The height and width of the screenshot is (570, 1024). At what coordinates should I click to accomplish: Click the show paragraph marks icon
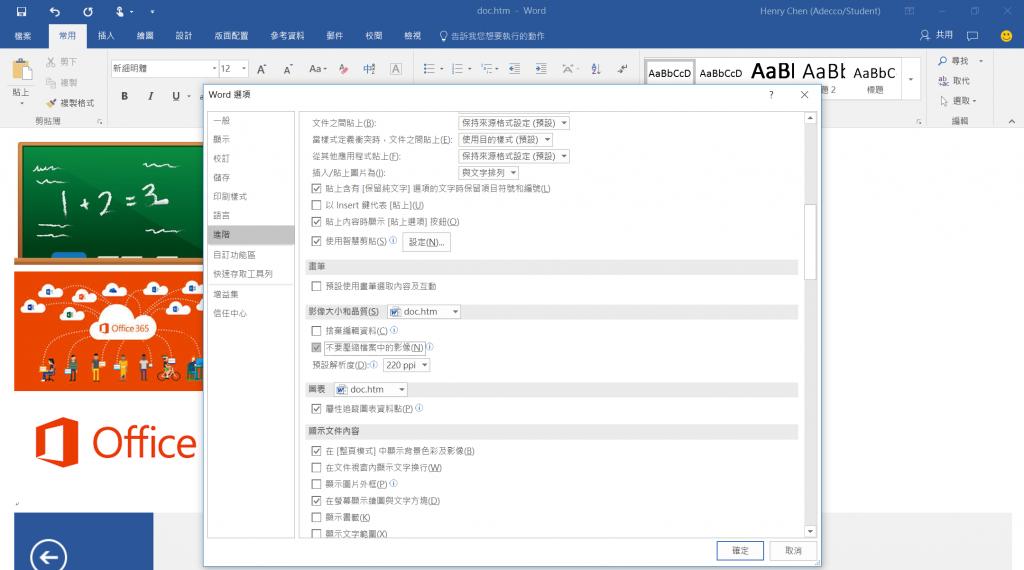coord(622,69)
